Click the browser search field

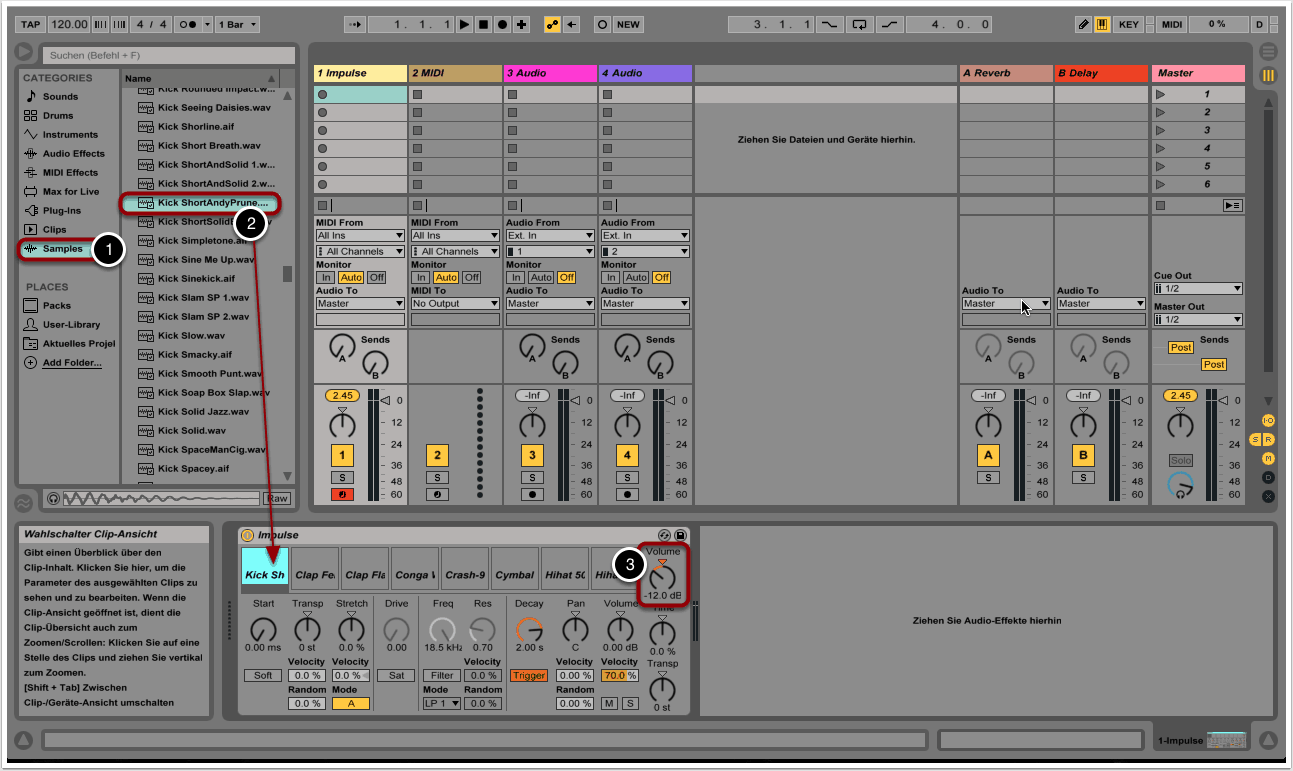point(167,56)
